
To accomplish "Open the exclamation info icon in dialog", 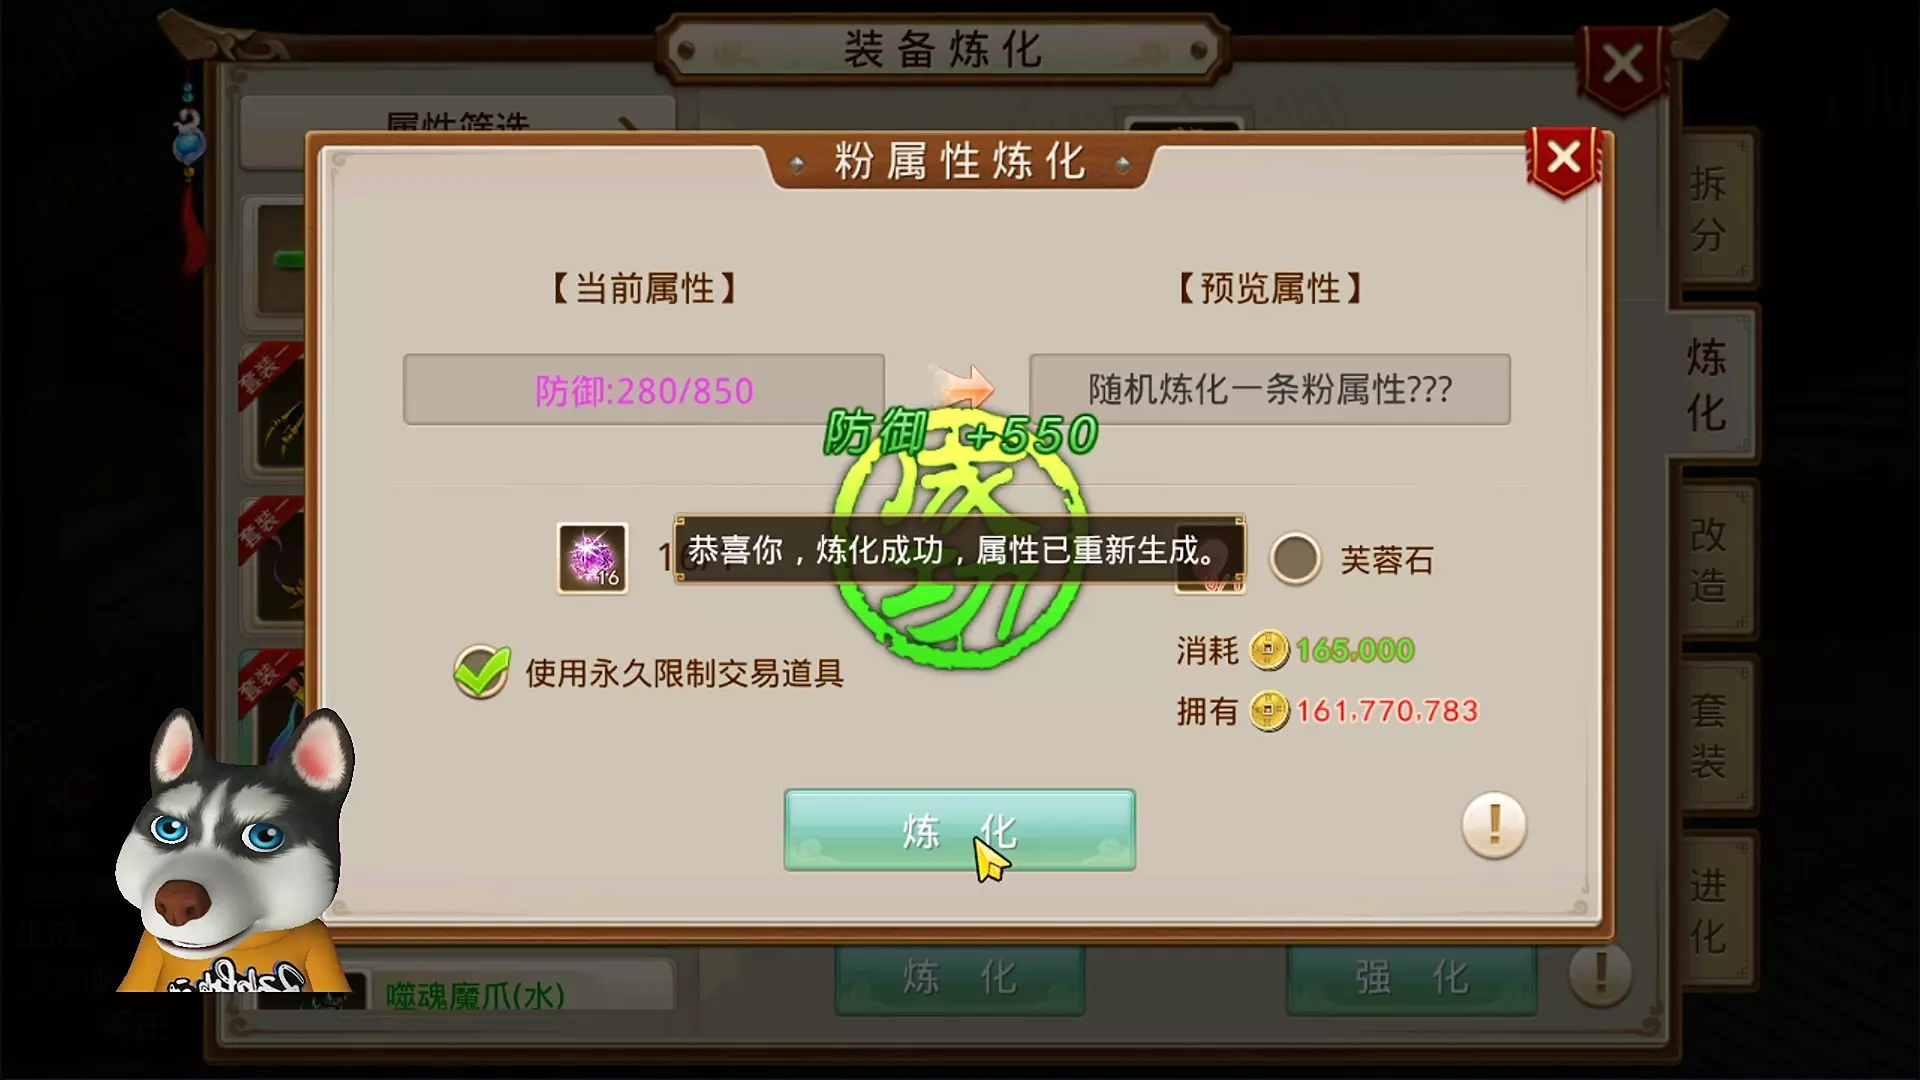I will click(1494, 825).
